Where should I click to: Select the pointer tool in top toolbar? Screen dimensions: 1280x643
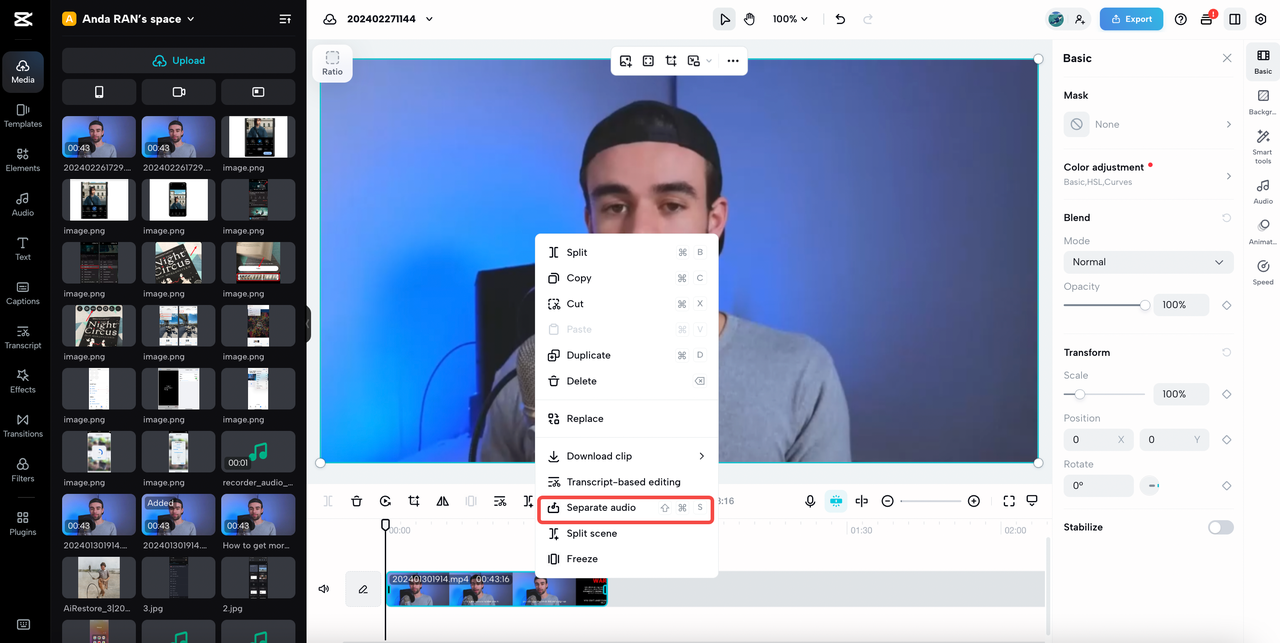[x=724, y=19]
